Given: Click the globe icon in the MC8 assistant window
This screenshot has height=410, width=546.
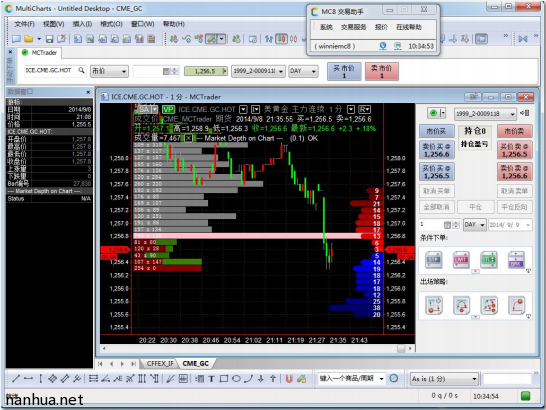Looking at the screenshot, I should (383, 46).
